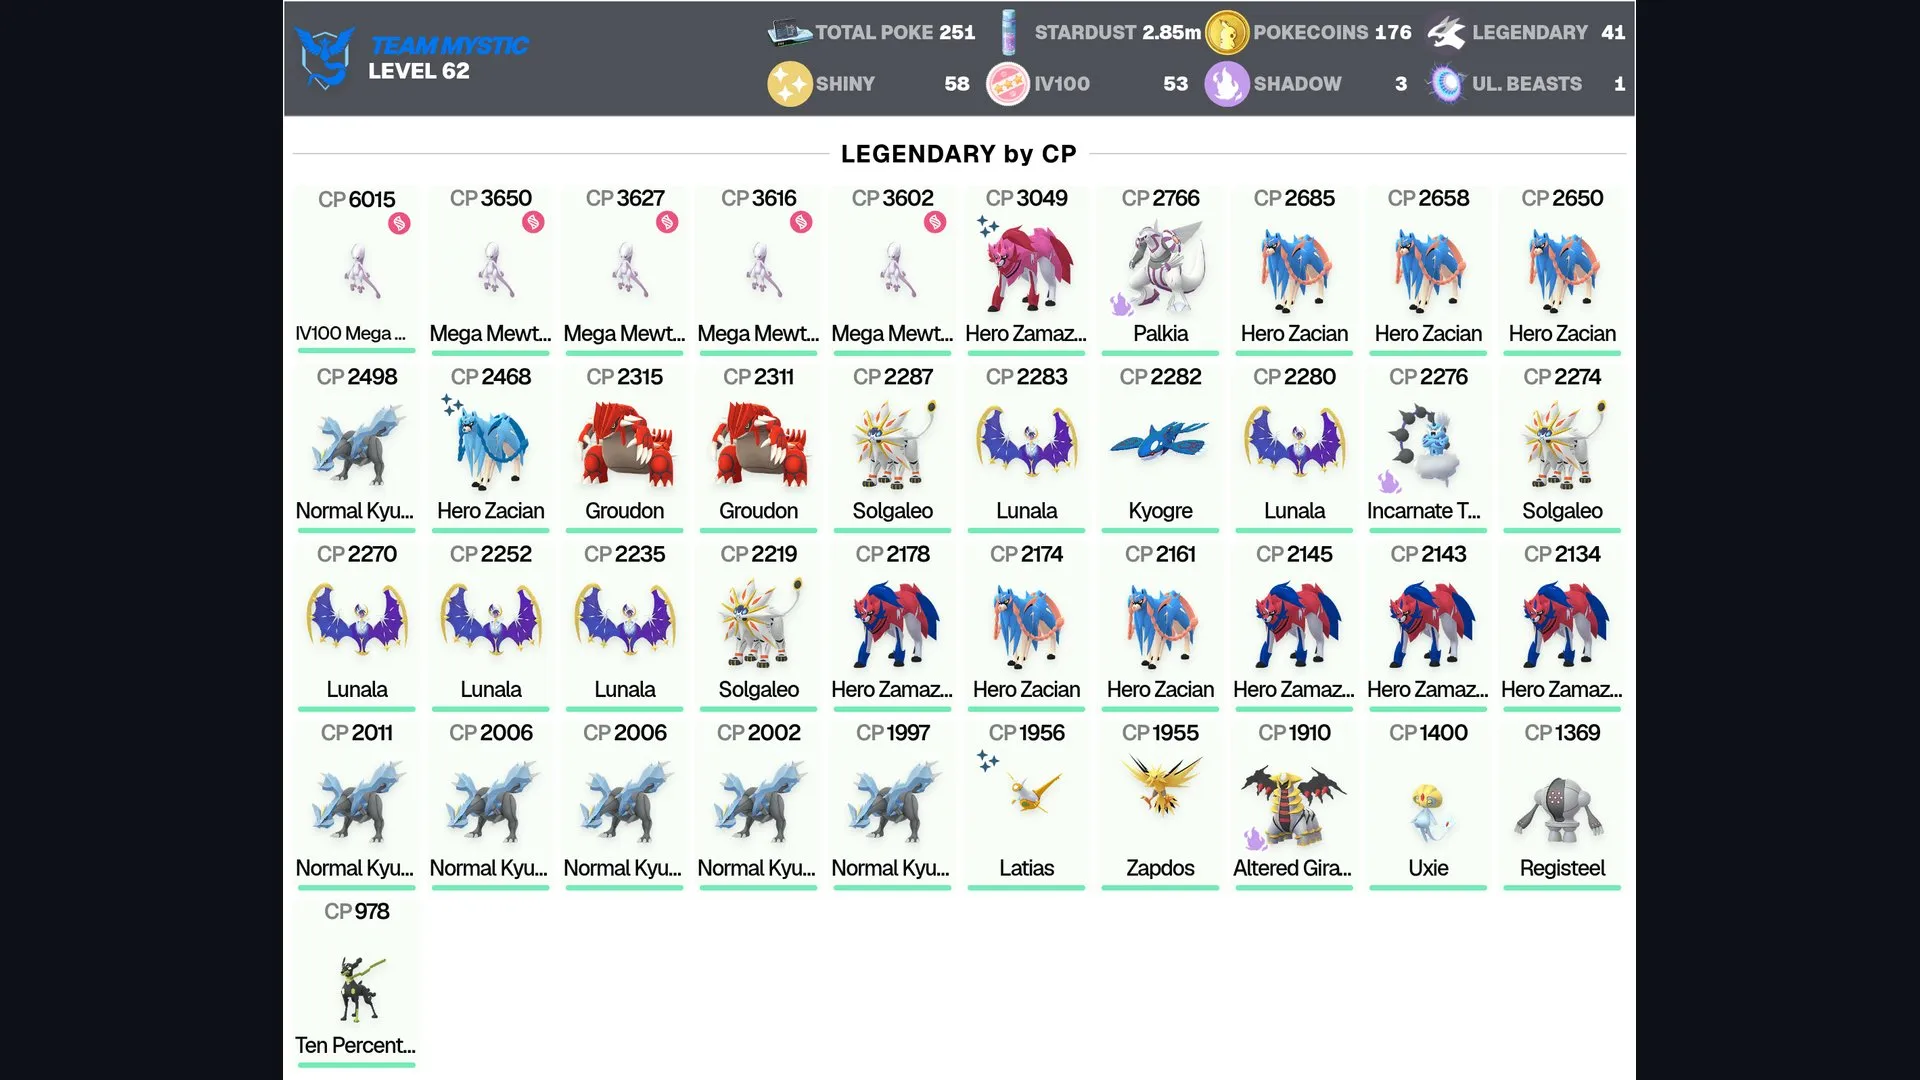
Task: Click the LEVEL 62 text
Action: (418, 71)
